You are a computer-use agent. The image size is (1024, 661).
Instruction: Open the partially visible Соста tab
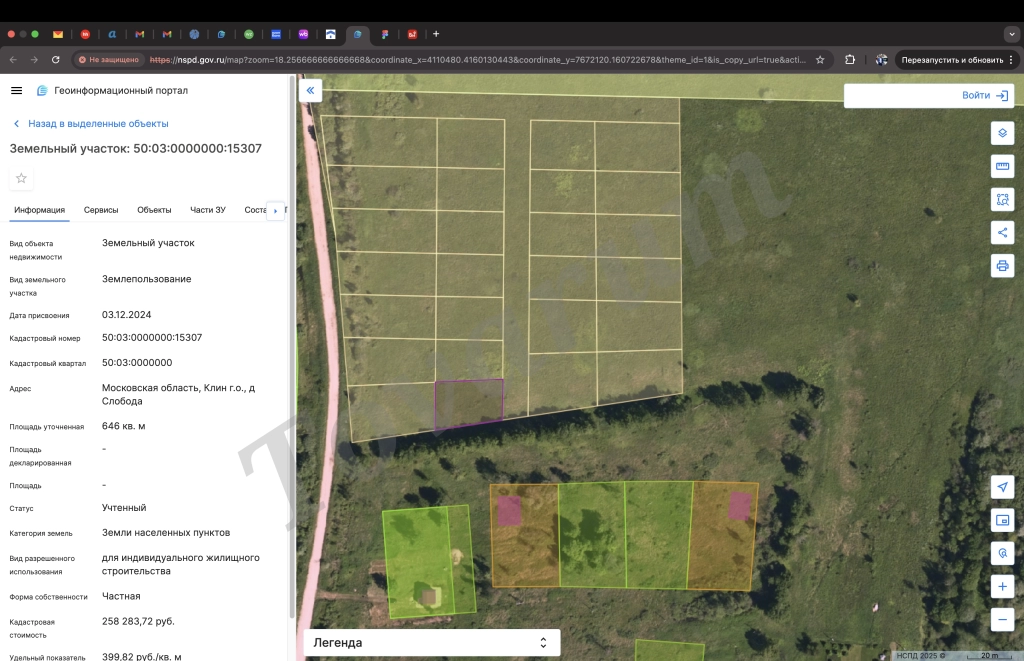(255, 210)
